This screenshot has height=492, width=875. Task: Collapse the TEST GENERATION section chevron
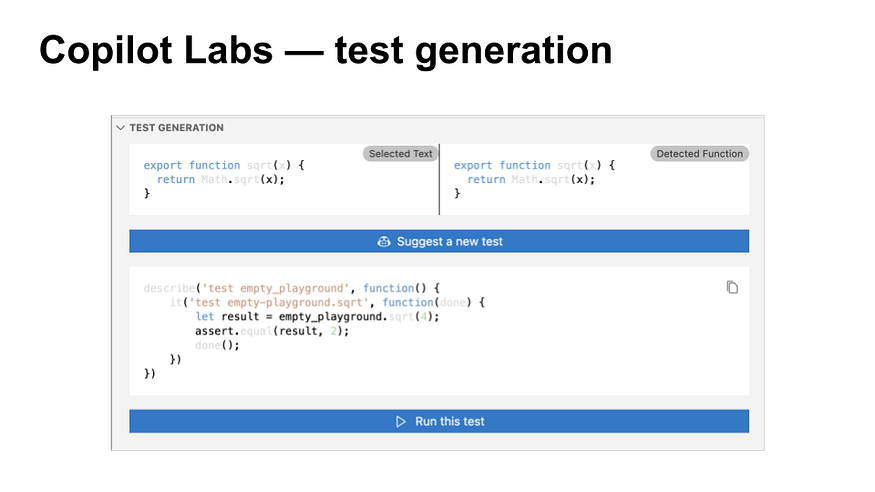[x=120, y=128]
